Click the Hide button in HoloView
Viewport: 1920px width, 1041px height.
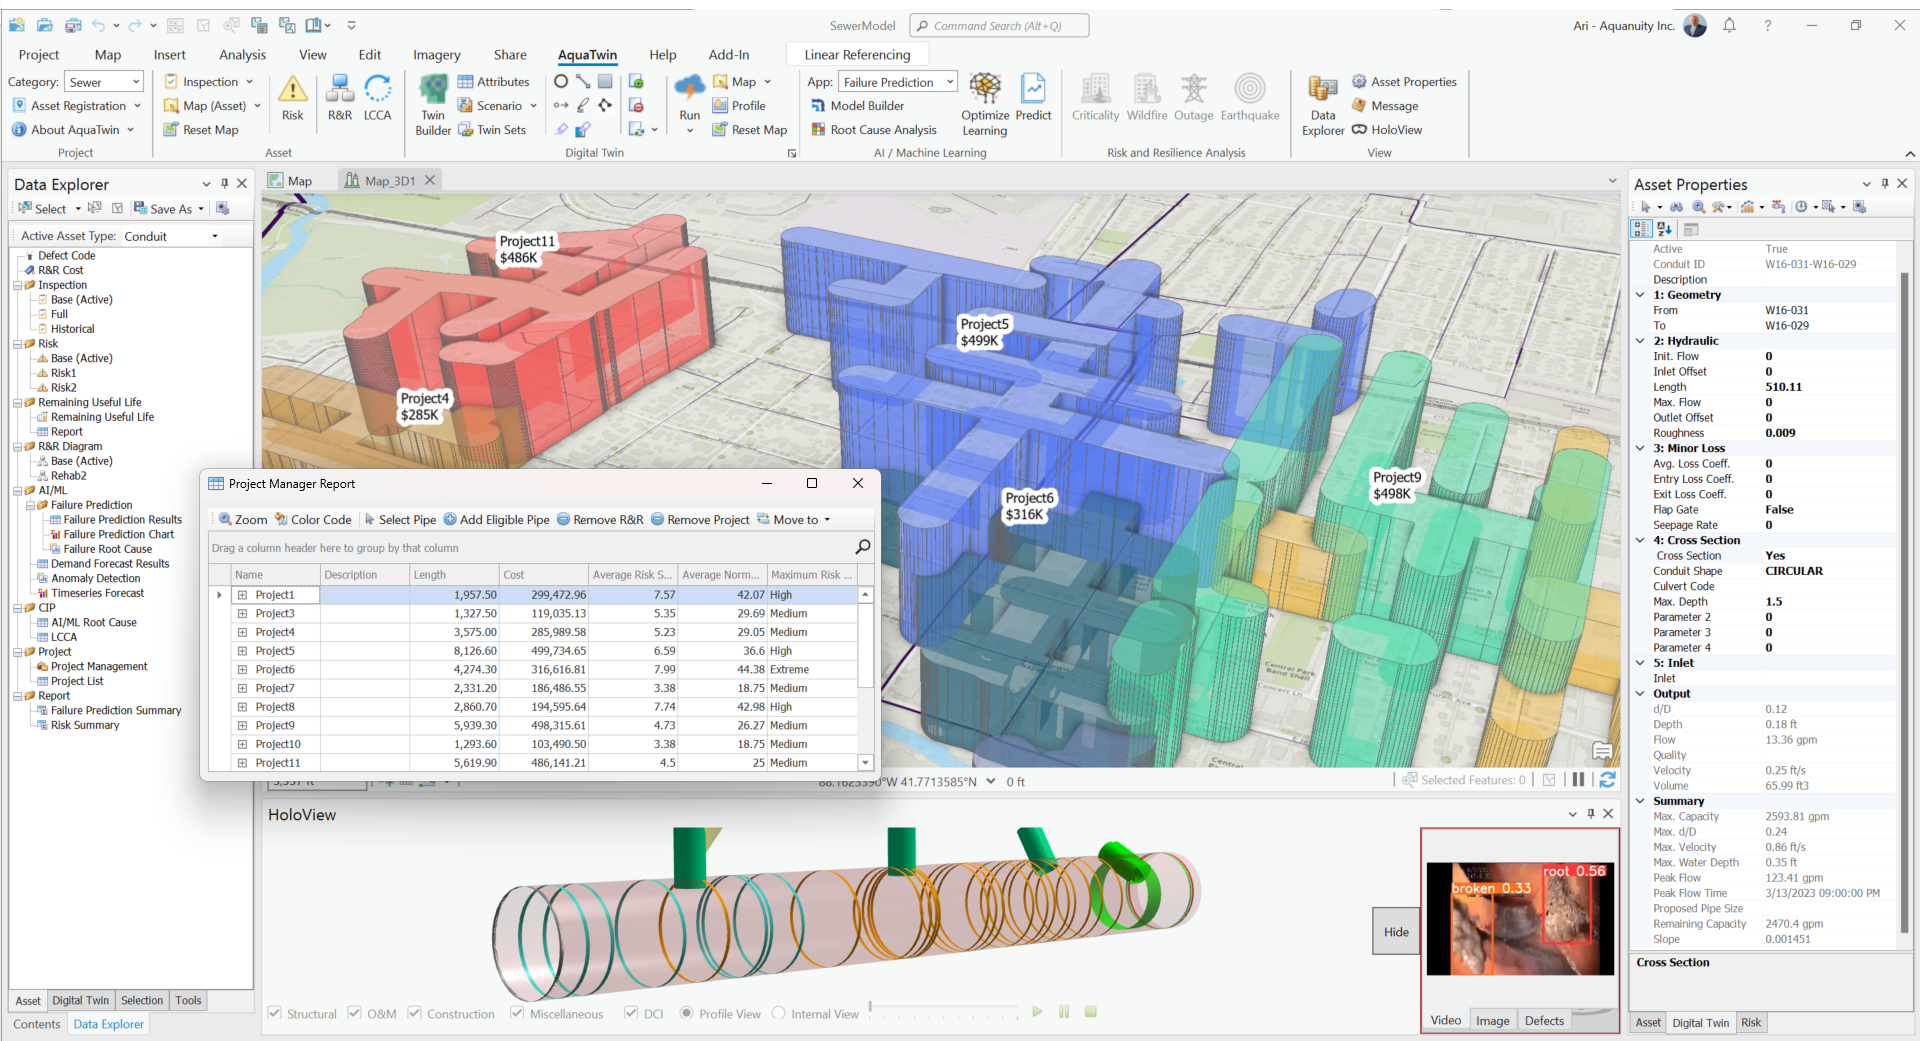tap(1396, 932)
